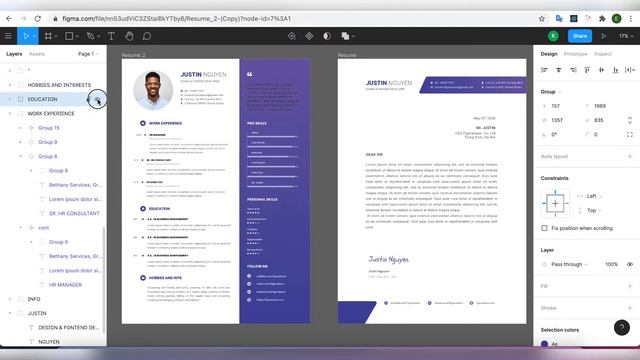Image resolution: width=640 pixels, height=360 pixels.
Task: Open the Pass through blend mode dropdown
Action: 569,264
